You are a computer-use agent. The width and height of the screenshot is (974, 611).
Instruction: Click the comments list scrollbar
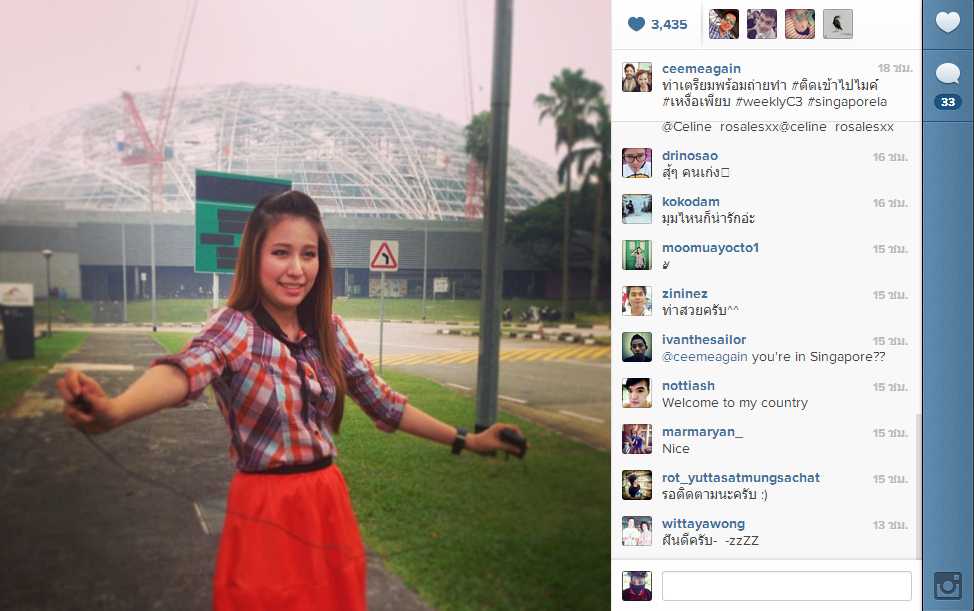(919, 487)
